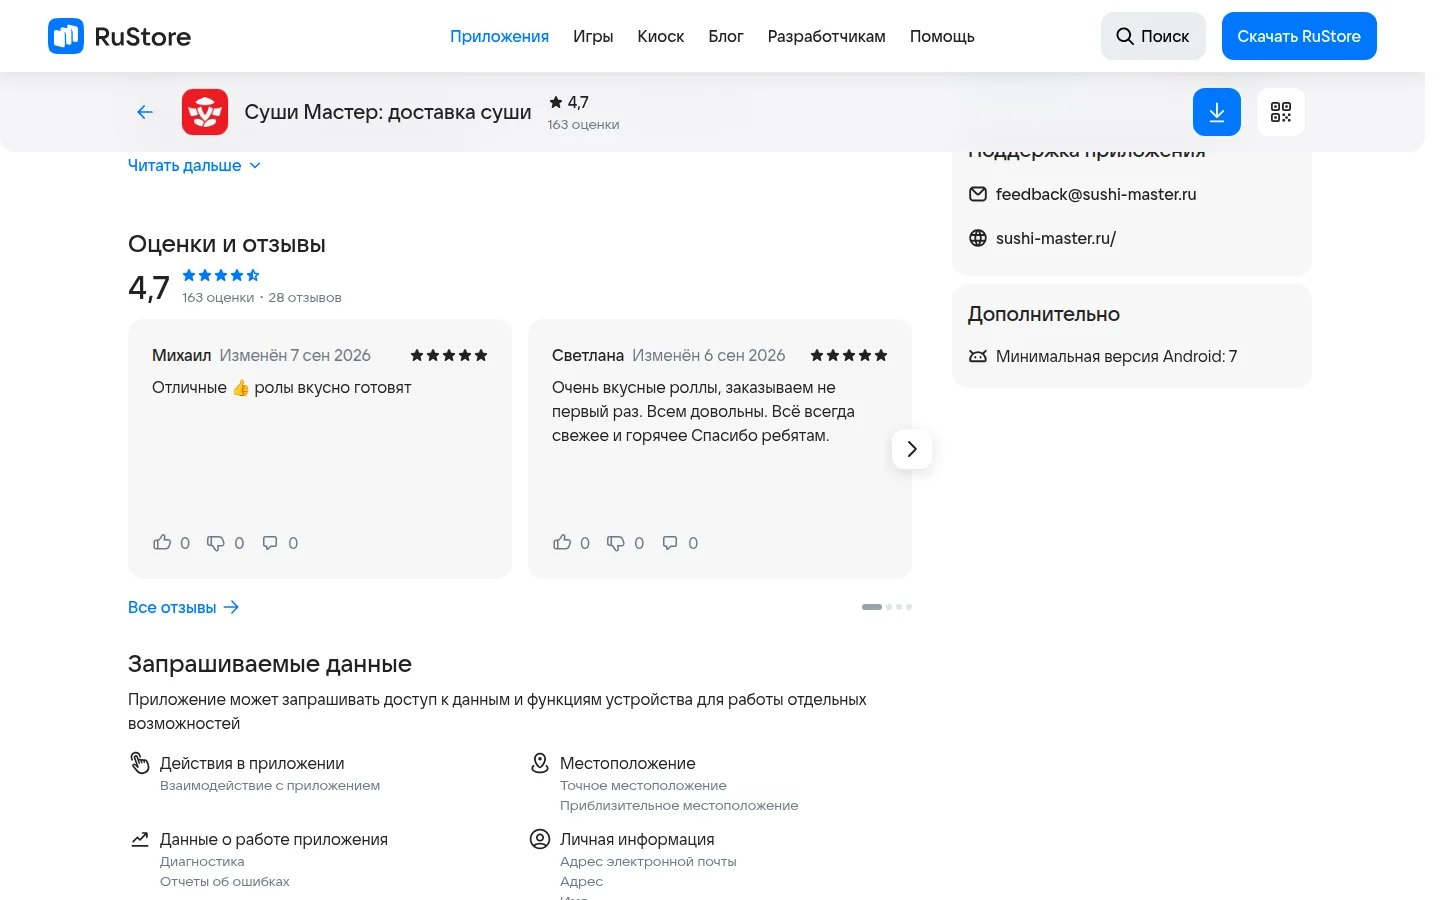This screenshot has height=900, width=1440.
Task: Click the Приблизительное местоположение text
Action: tap(679, 806)
